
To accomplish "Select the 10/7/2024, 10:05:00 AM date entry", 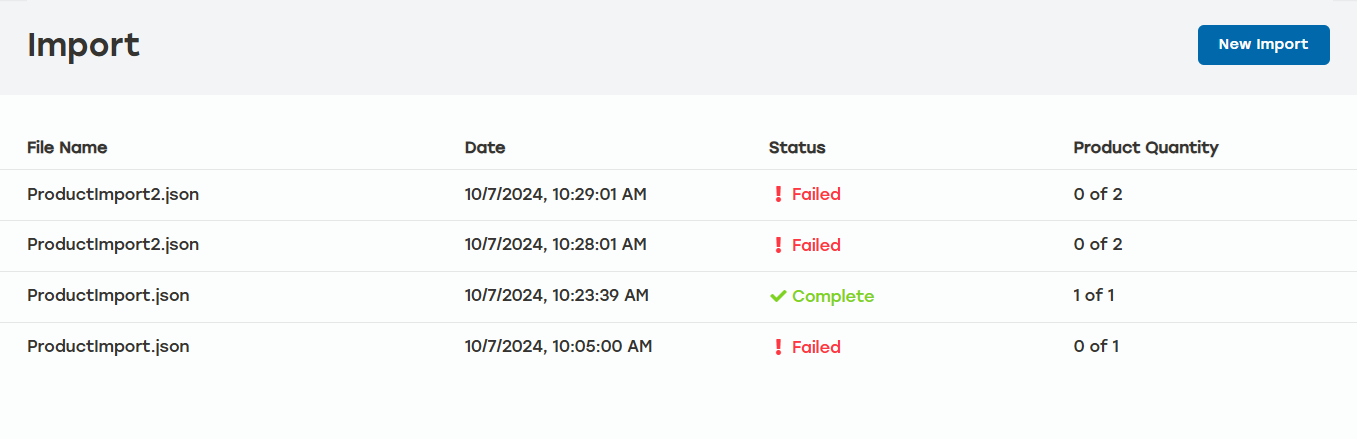I will 558,347.
